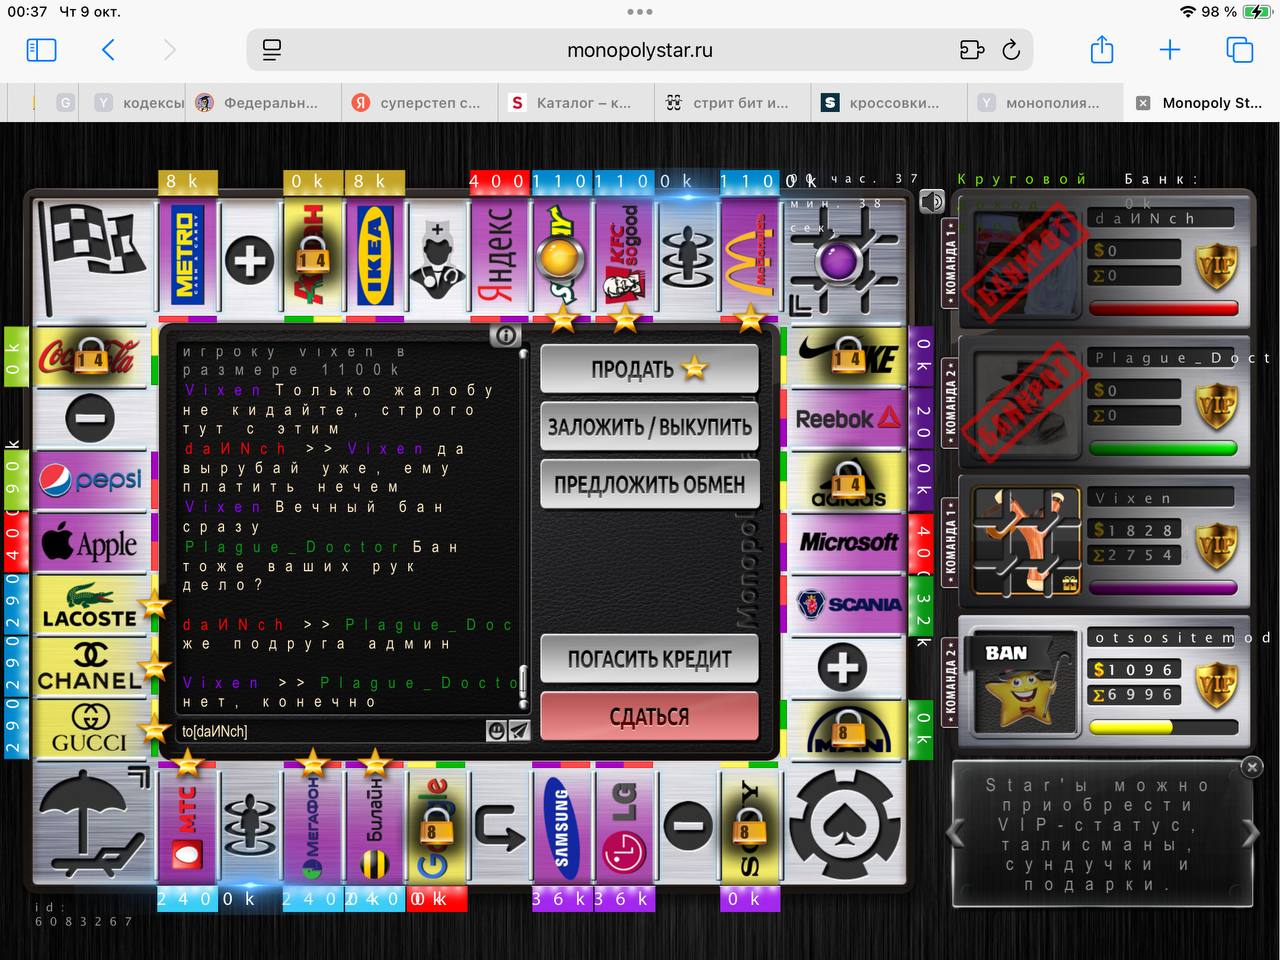Click the Chanel property cell
Image resolution: width=1280 pixels, height=960 pixels.
pos(89,667)
